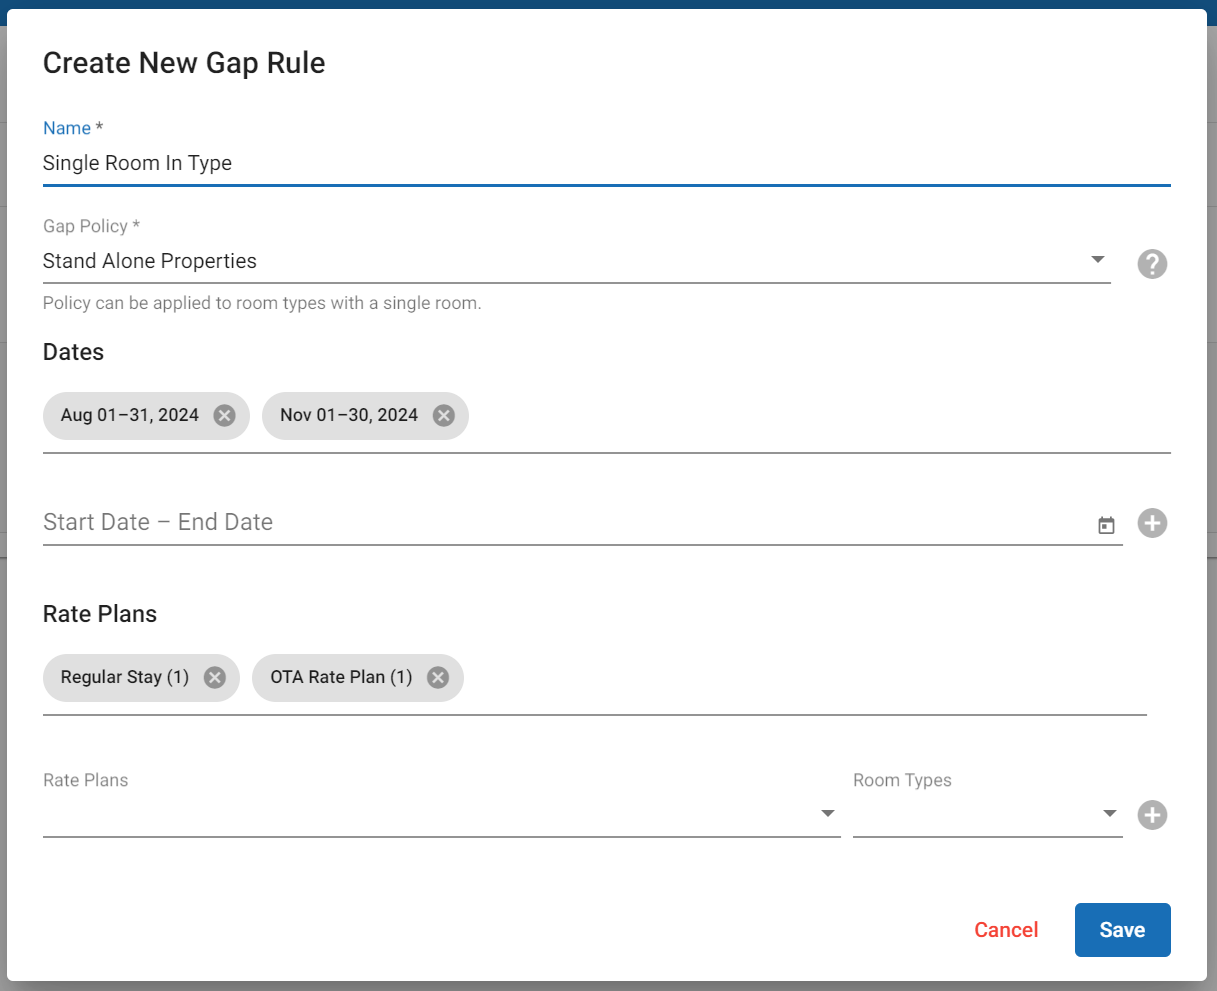The height and width of the screenshot is (991, 1217).
Task: Select the Nov 01–30, 2024 chip label
Action: [x=349, y=415]
